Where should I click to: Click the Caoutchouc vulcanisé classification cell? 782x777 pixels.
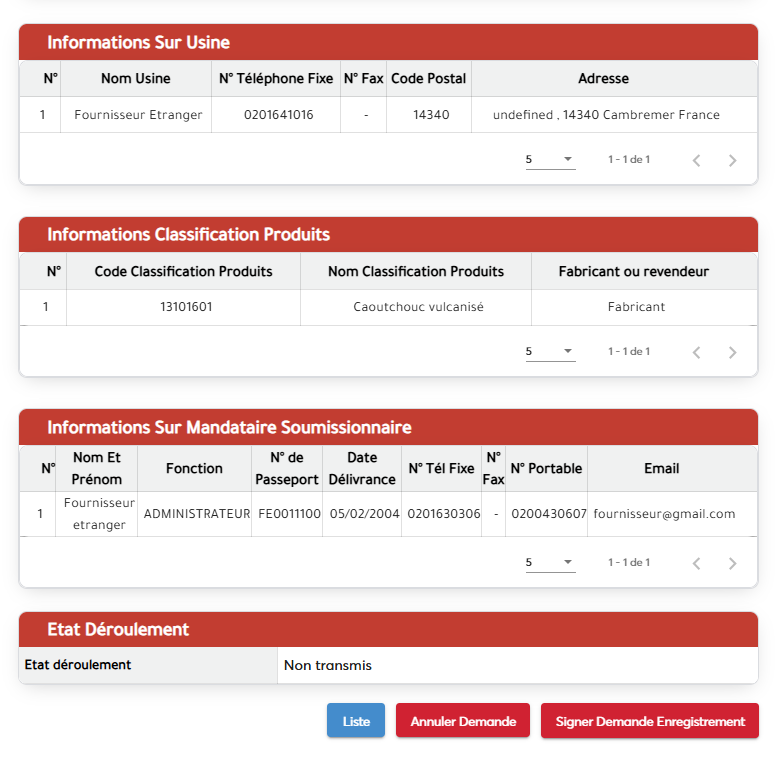418,307
